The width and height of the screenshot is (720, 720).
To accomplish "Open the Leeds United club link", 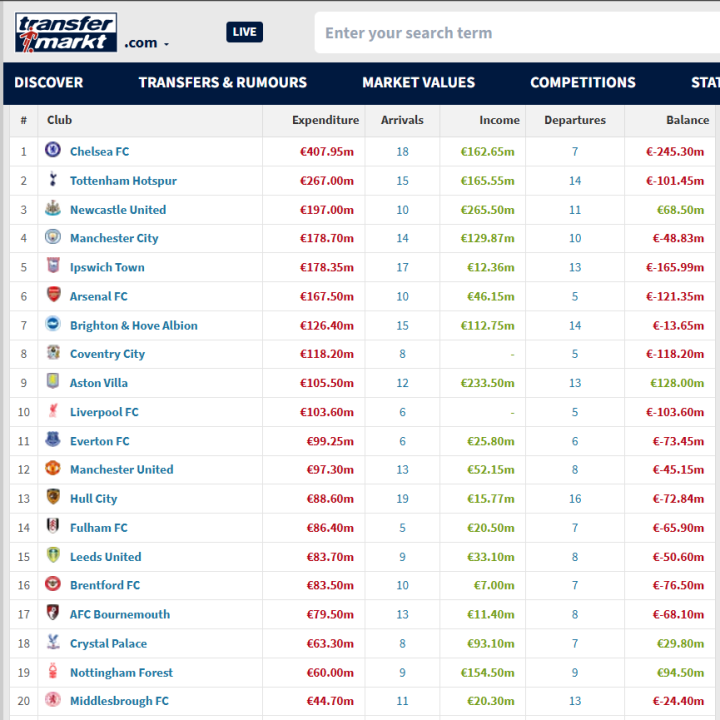I will (x=106, y=557).
